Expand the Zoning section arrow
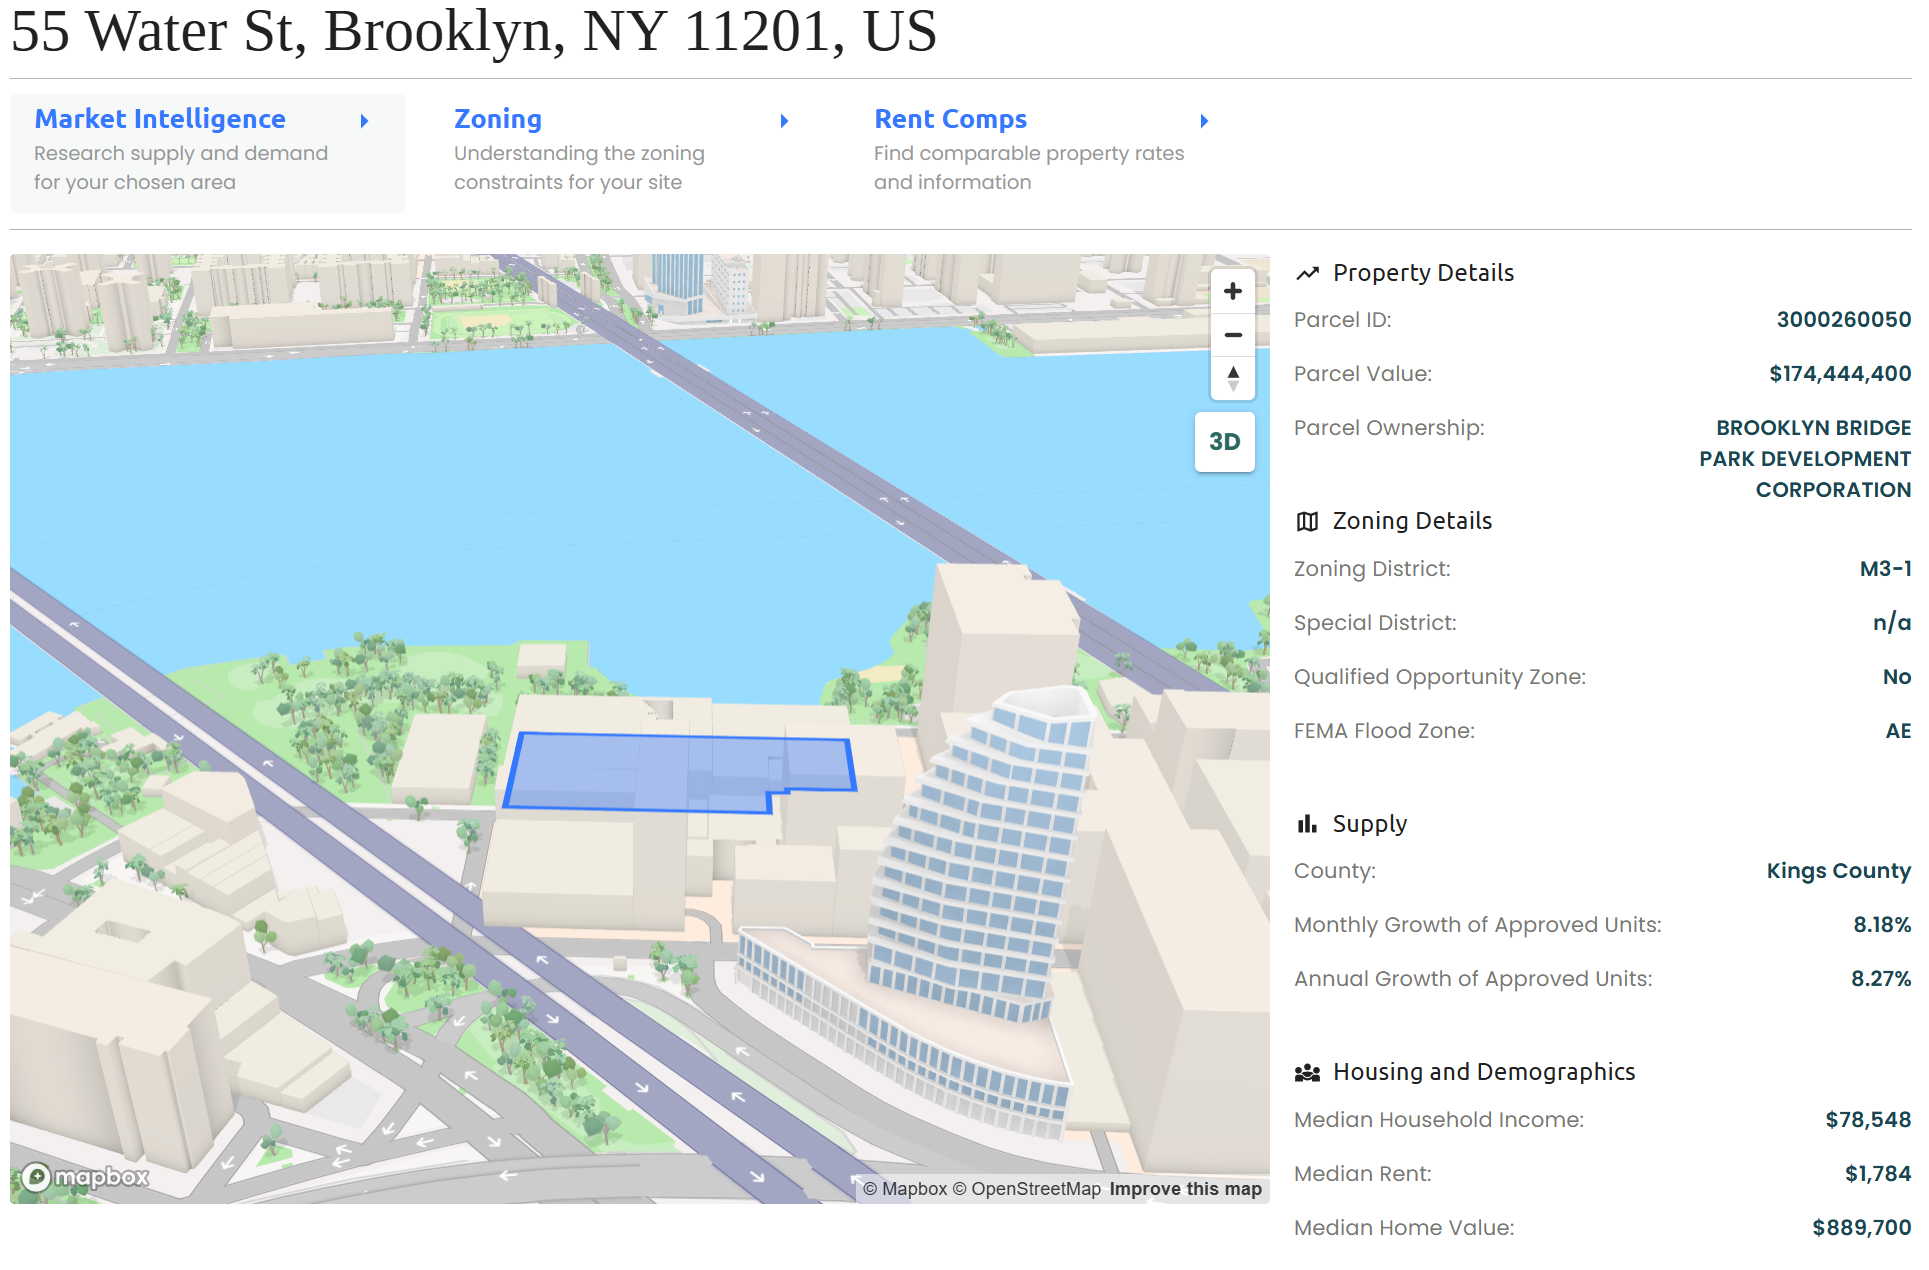The height and width of the screenshot is (1270, 1929). pos(785,121)
